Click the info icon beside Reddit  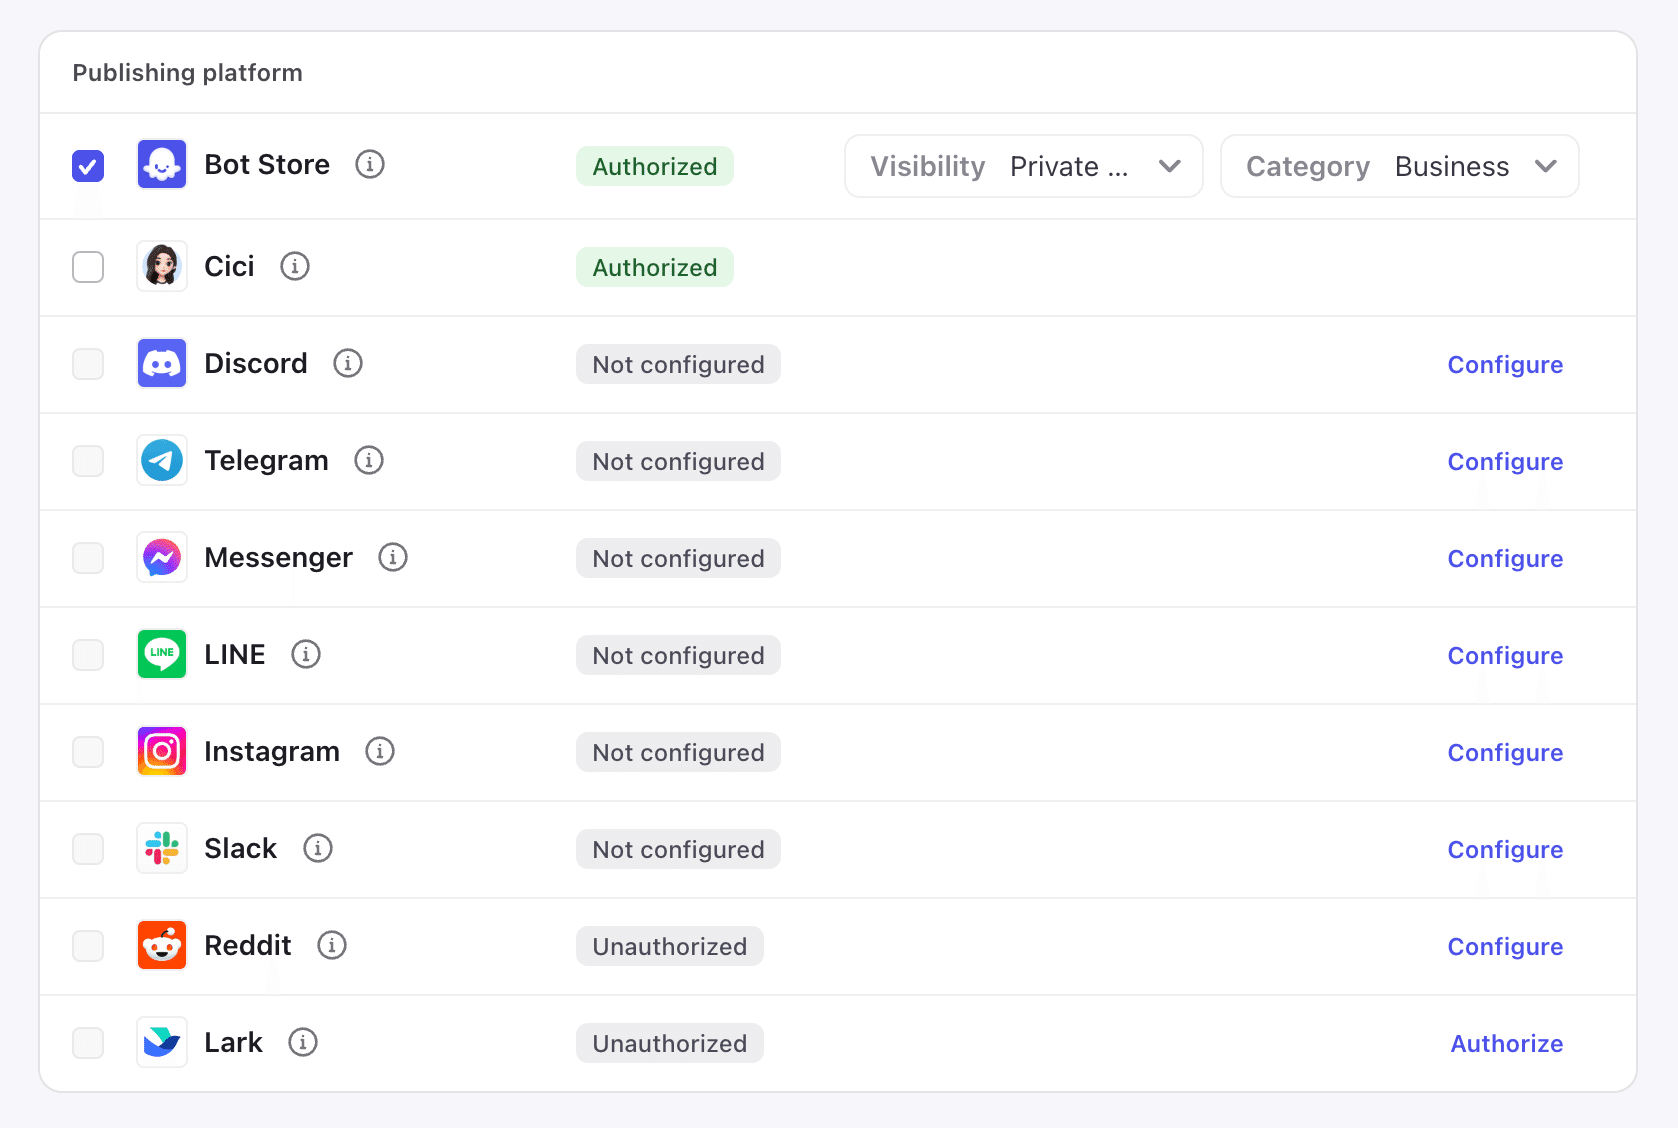point(332,946)
